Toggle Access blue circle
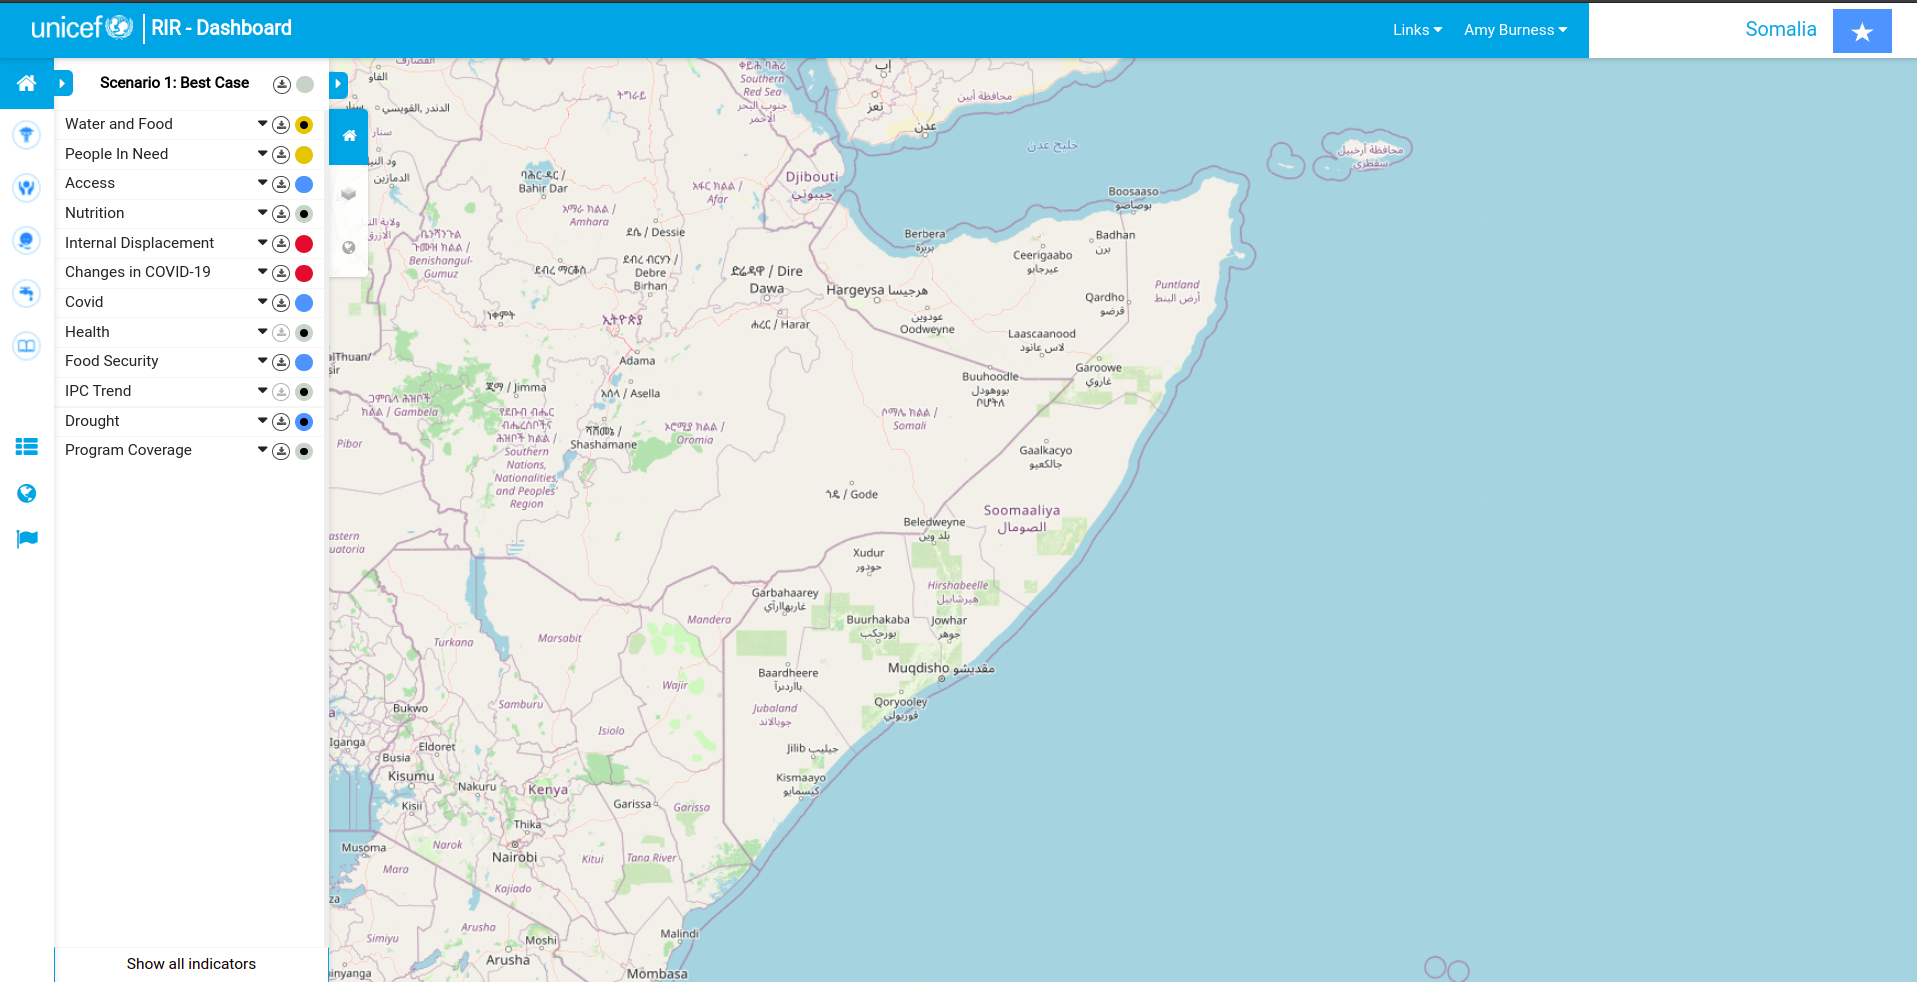Viewport: 1917px width, 982px height. (304, 184)
